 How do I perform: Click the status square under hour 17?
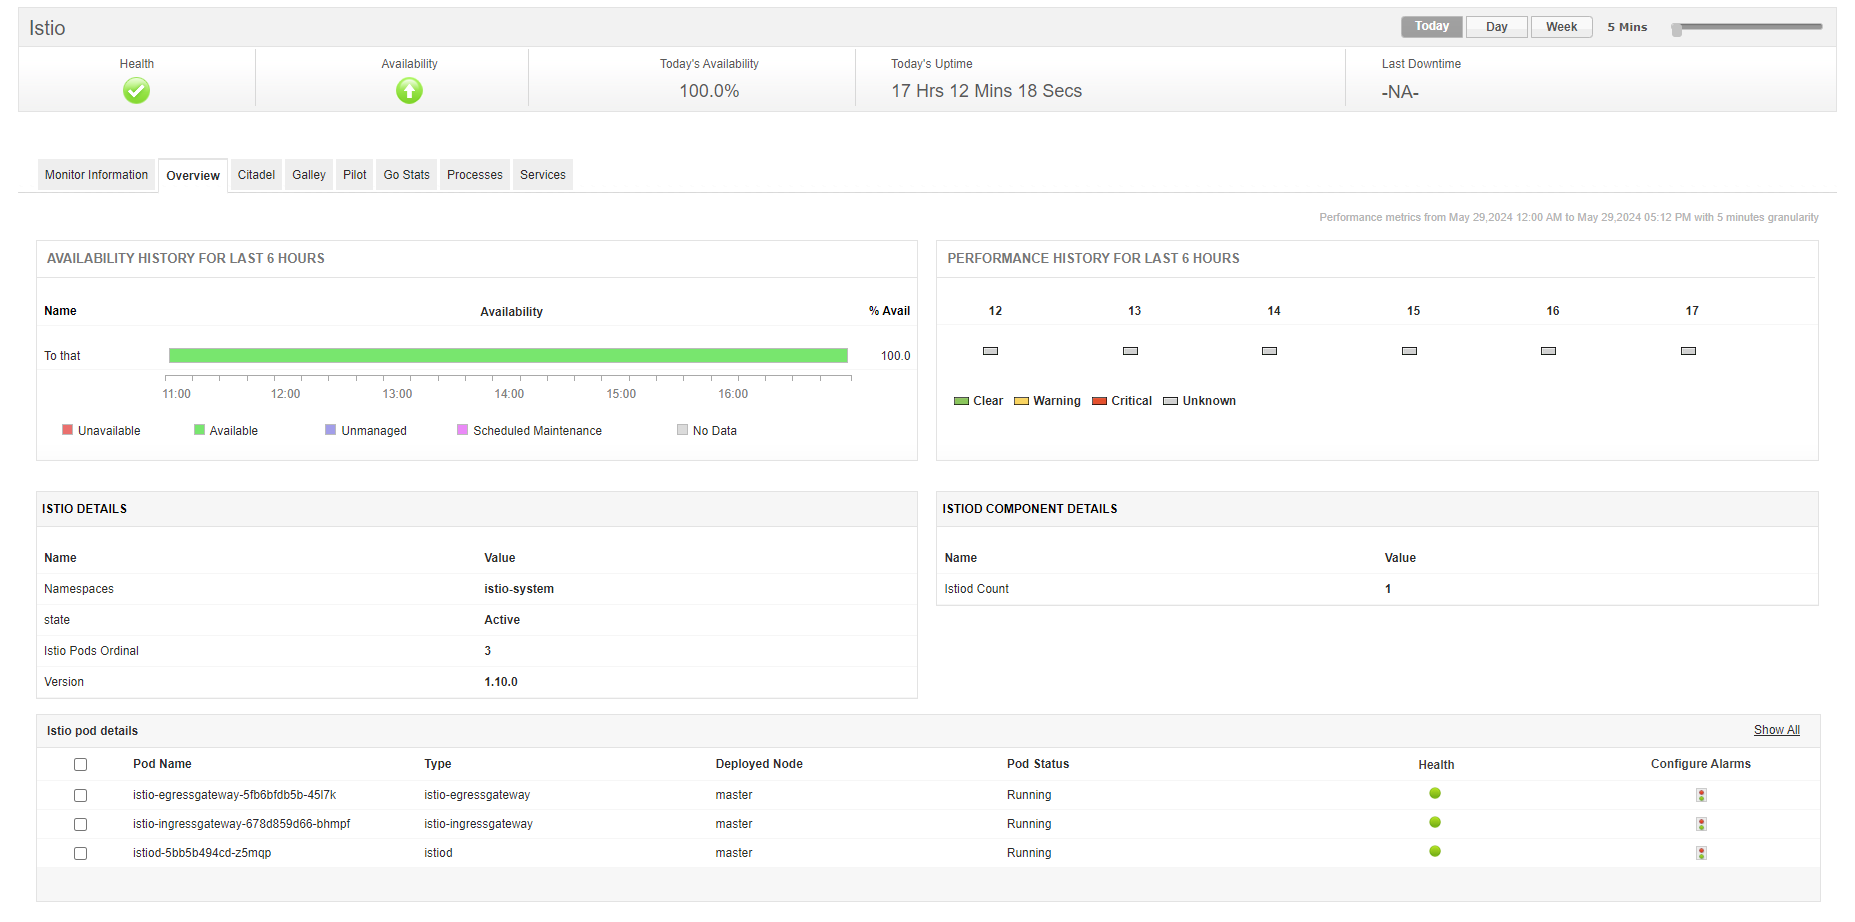click(1688, 351)
